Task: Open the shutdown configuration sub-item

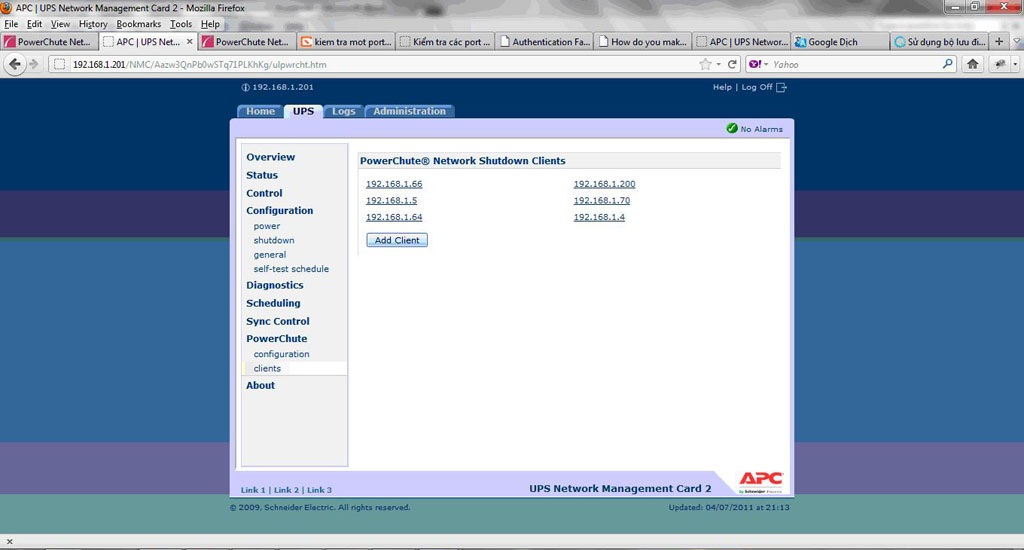Action: click(274, 240)
